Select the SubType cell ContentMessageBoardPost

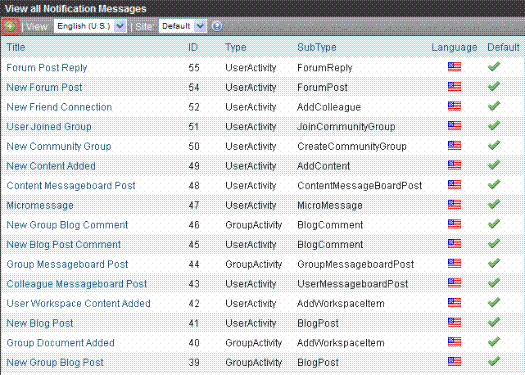[x=360, y=185]
